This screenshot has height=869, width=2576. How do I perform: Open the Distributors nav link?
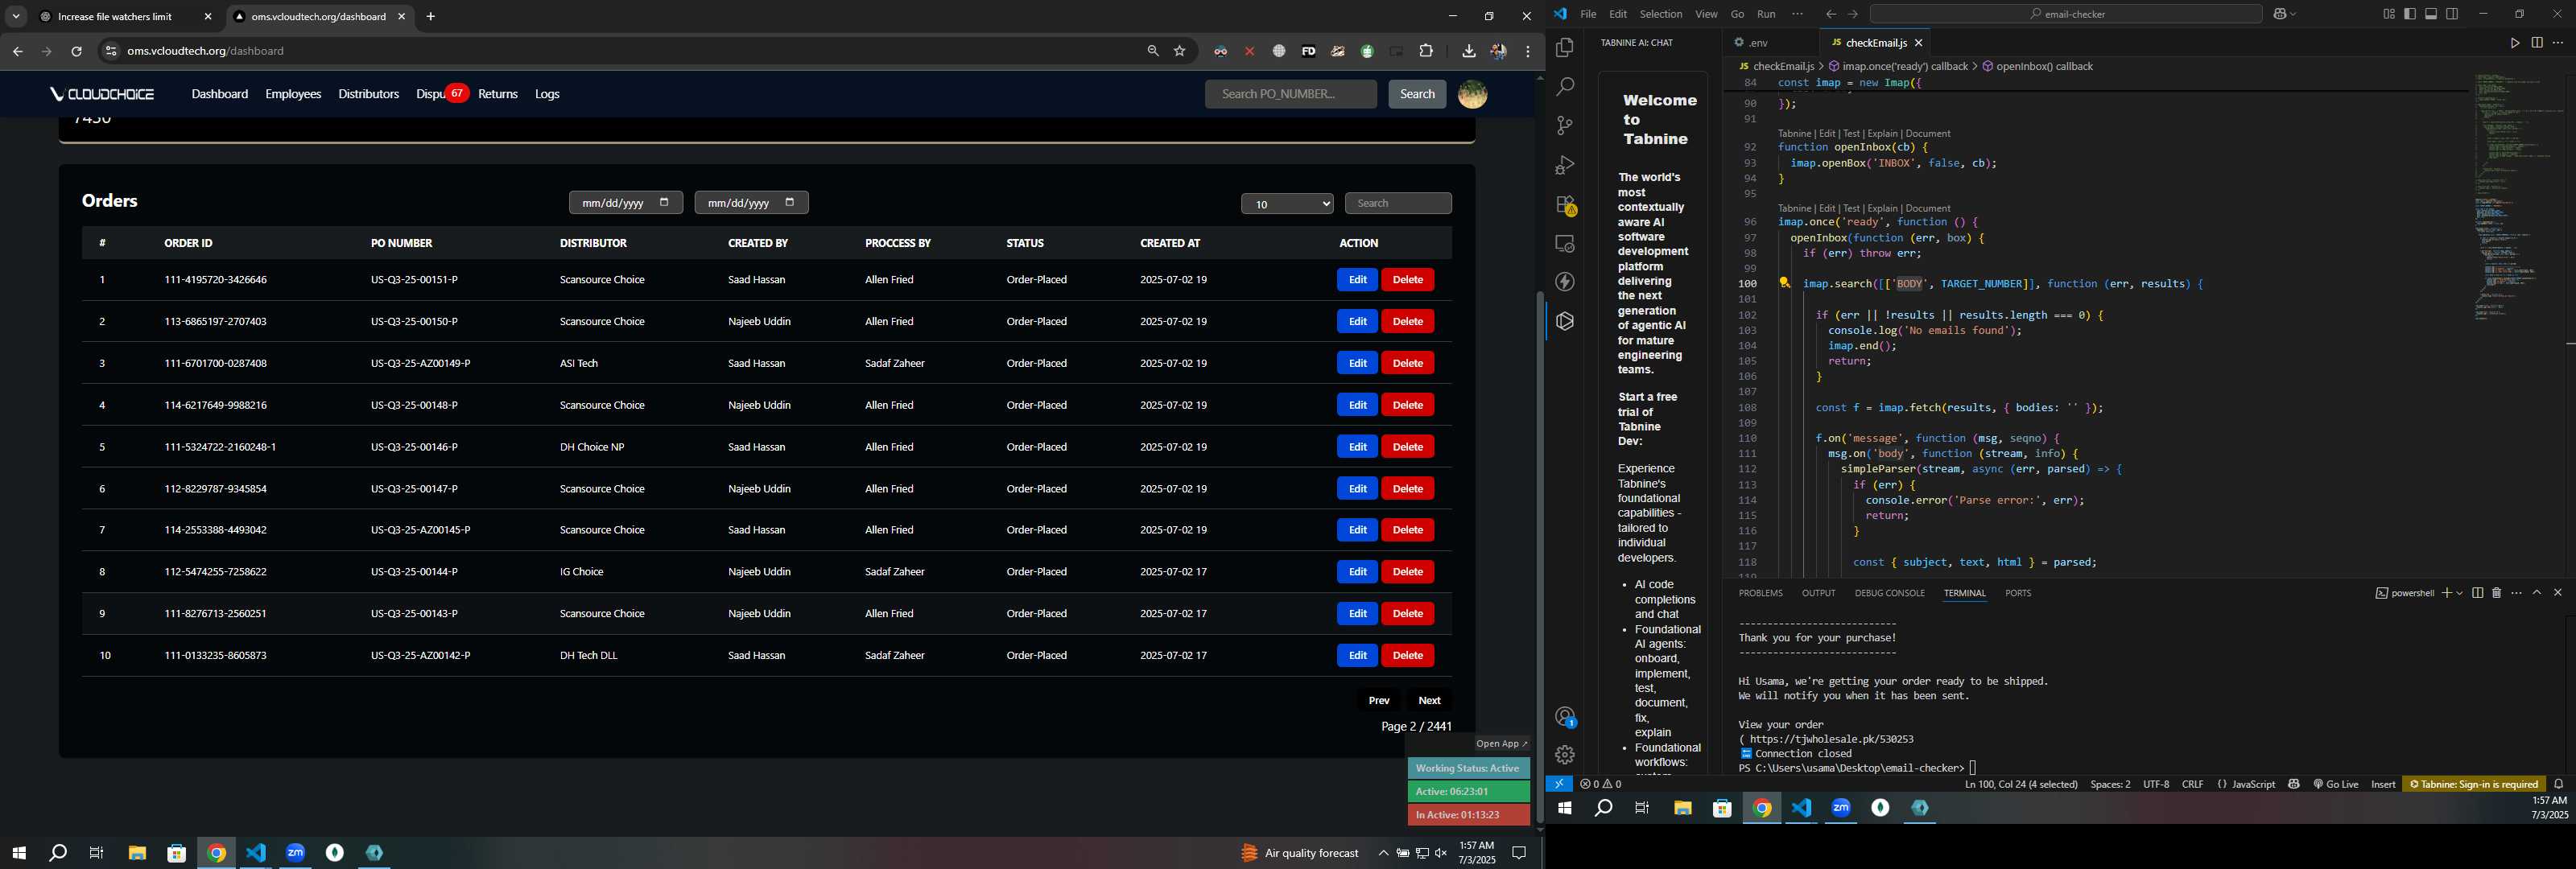click(368, 94)
